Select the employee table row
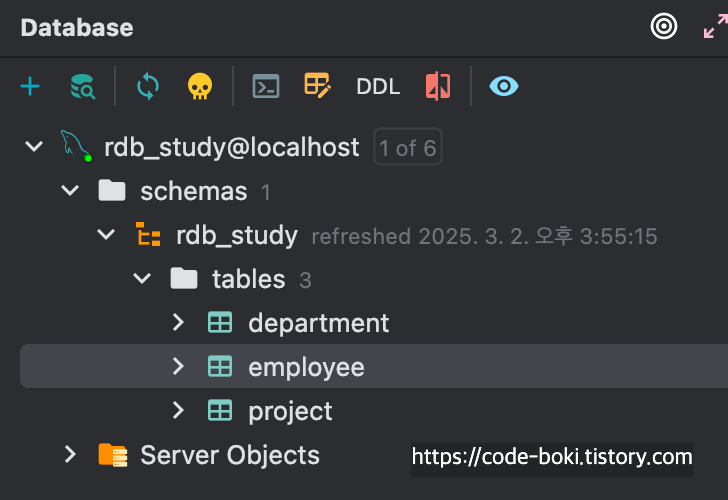The image size is (728, 500). point(374,366)
